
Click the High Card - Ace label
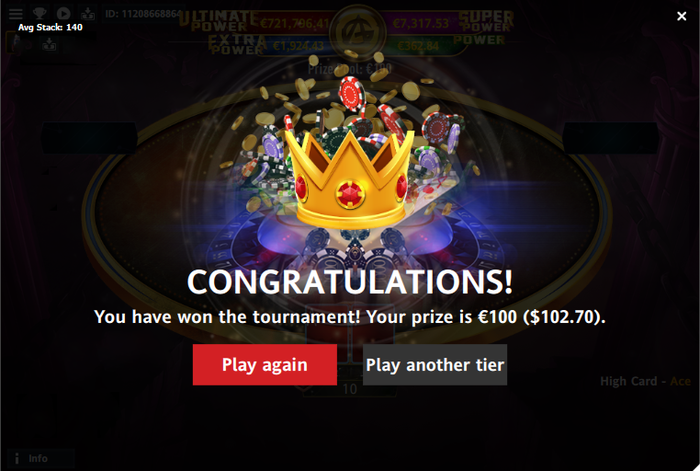coord(645,381)
